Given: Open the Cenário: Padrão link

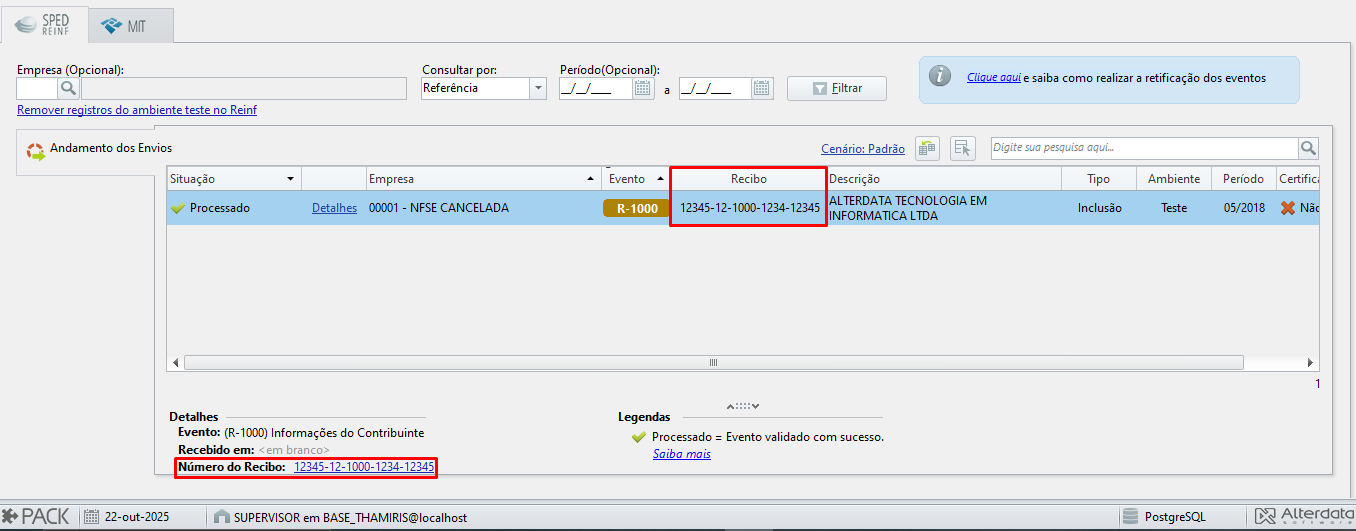Looking at the screenshot, I should (x=863, y=148).
